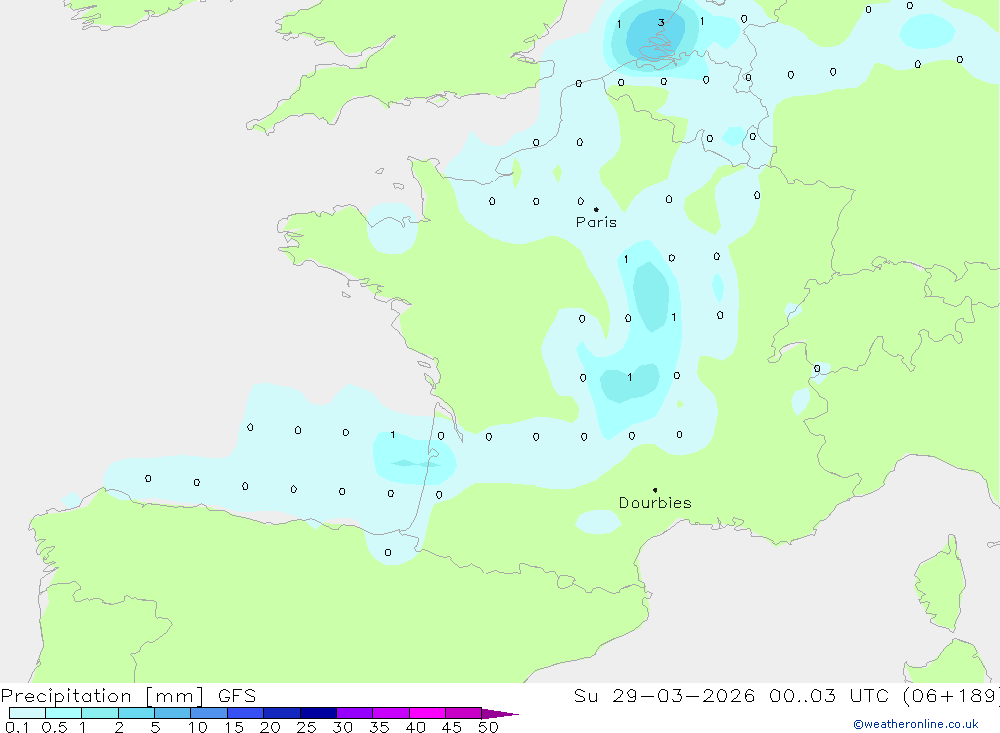The height and width of the screenshot is (733, 1000).
Task: Pick the 40–45 mm magenta legend swatch
Action: (x=427, y=713)
